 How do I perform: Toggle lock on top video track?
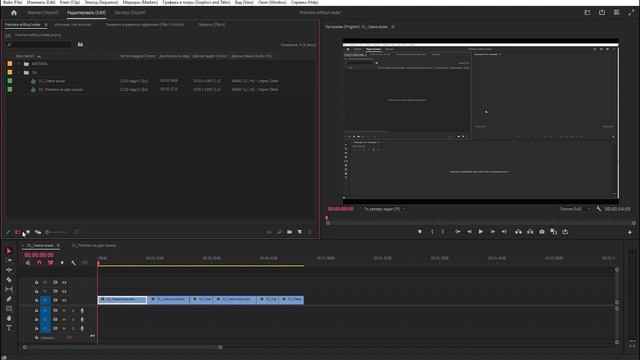(x=36, y=282)
